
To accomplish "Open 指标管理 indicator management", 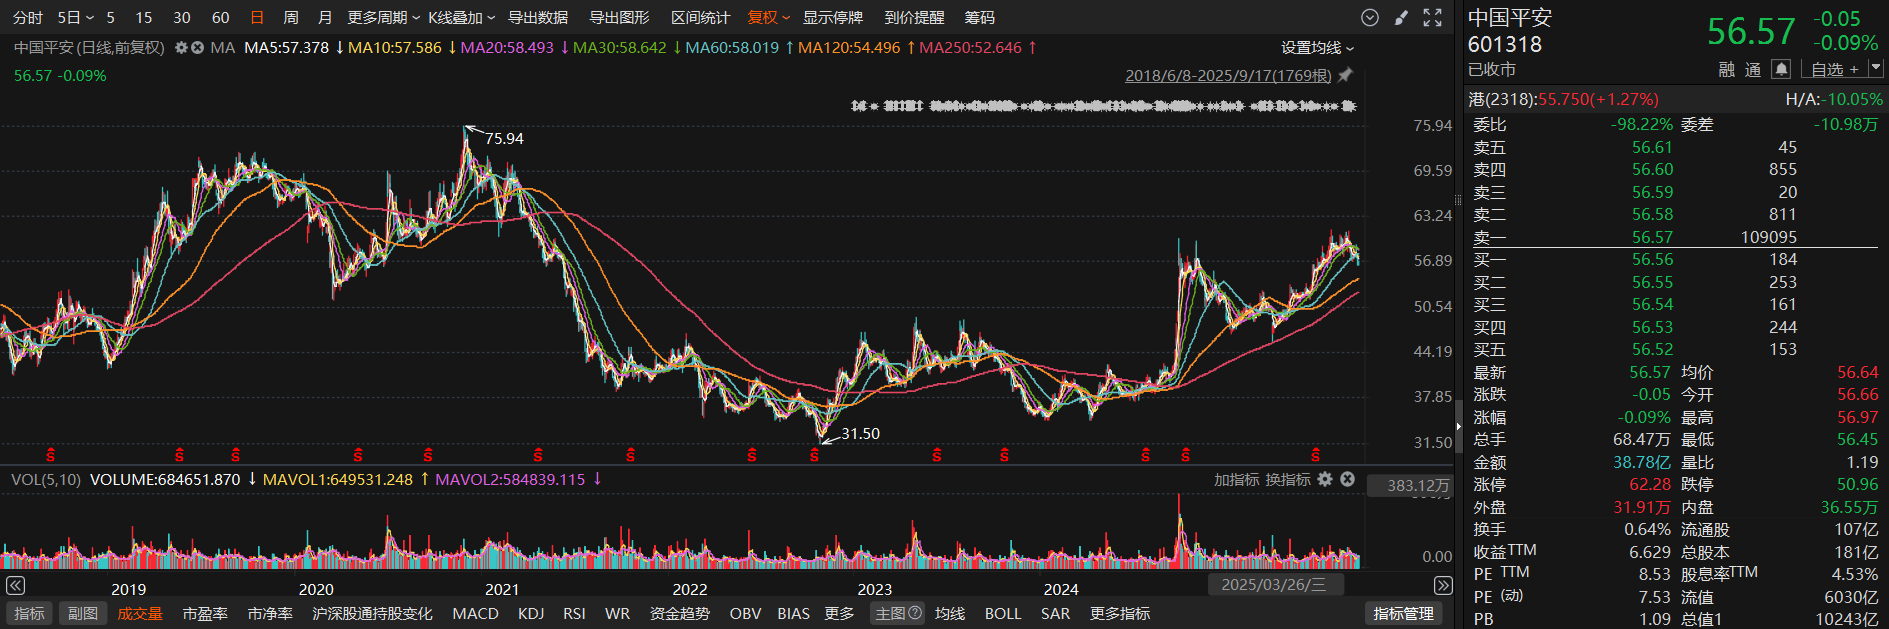I will pos(1404,613).
